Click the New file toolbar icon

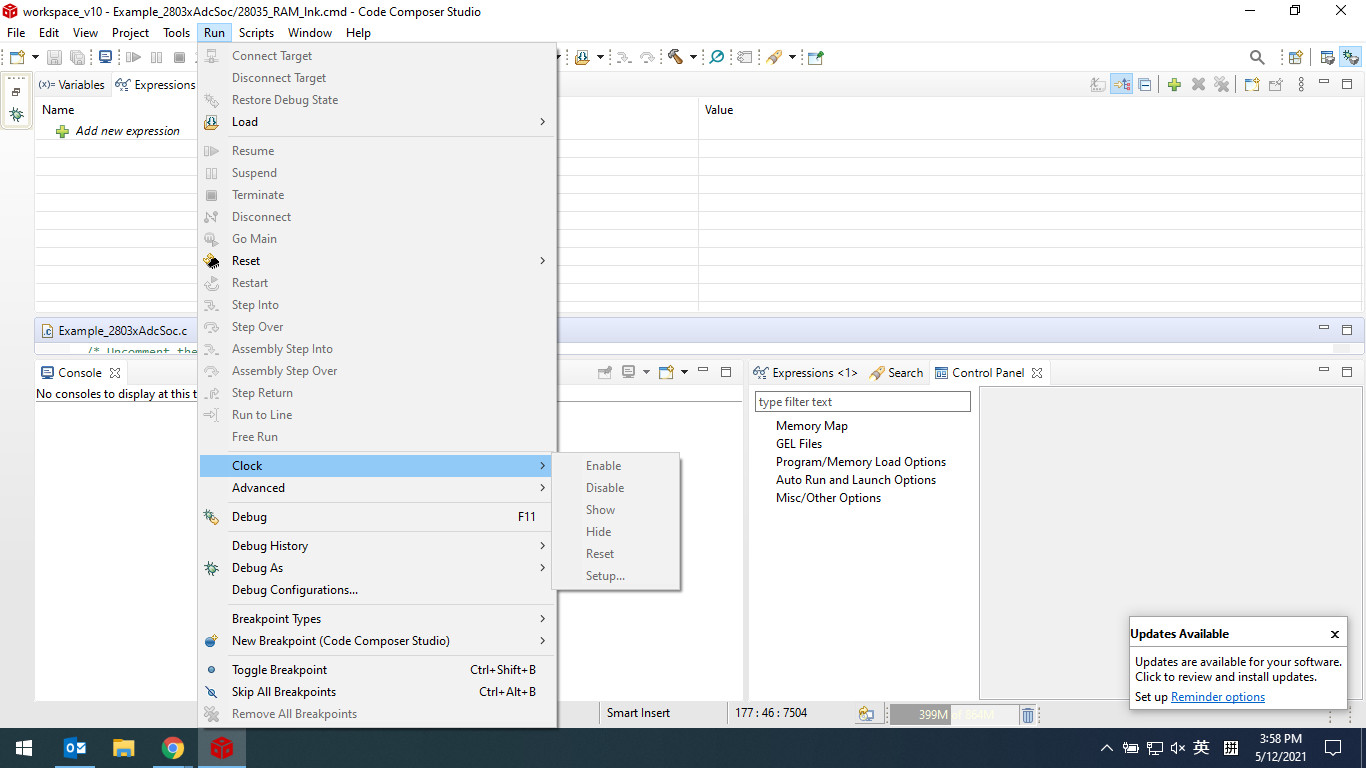(x=16, y=57)
